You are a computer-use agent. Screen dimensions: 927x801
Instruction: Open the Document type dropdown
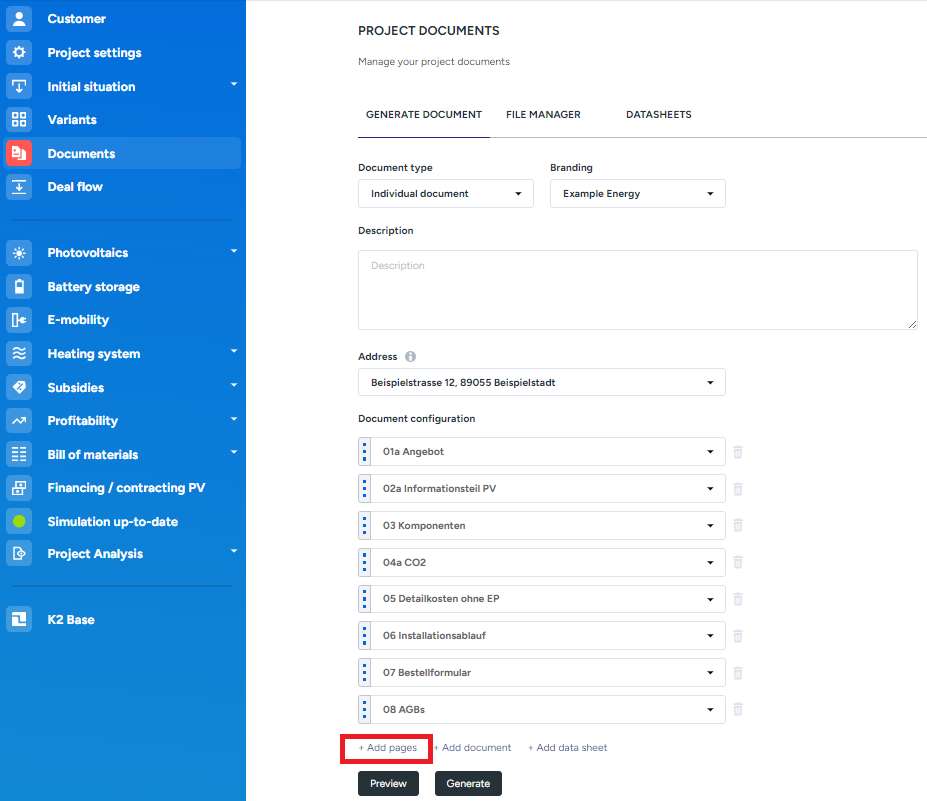445,194
